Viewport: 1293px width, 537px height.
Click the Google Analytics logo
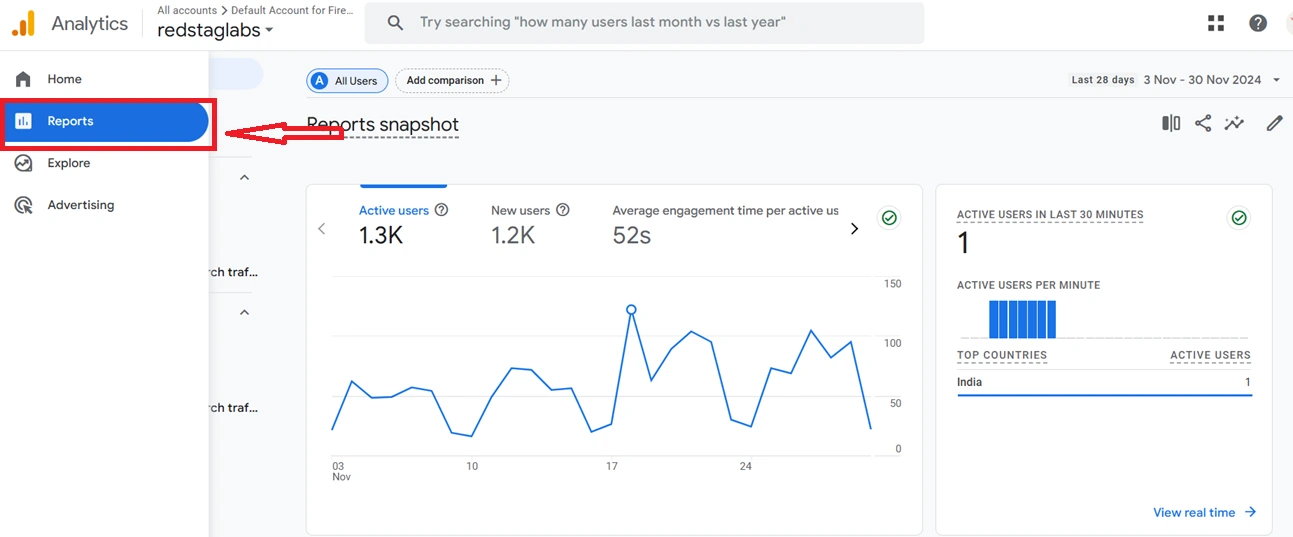pos(24,24)
